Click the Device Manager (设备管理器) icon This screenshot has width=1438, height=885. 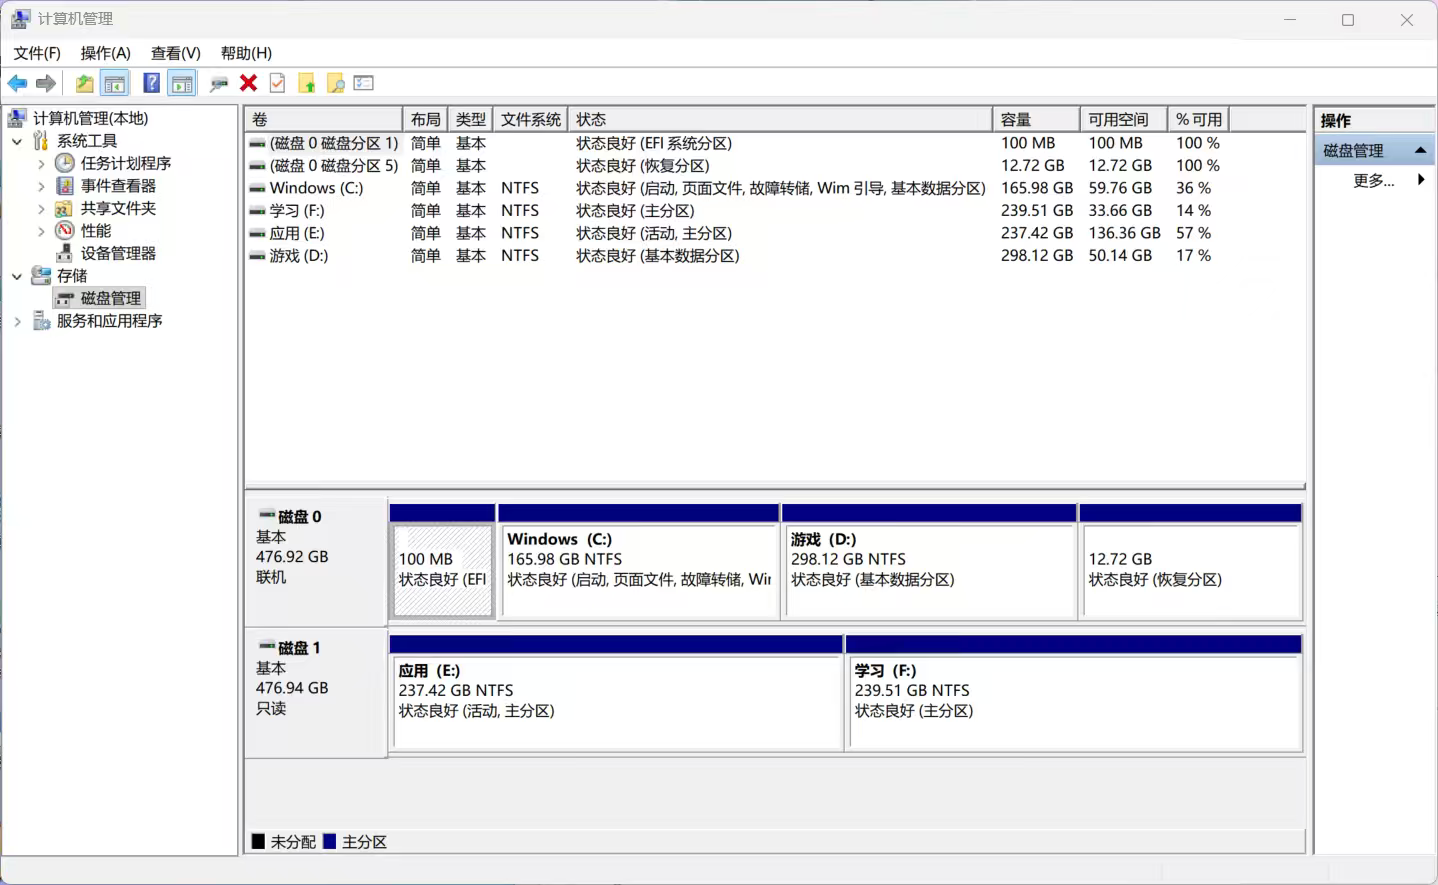[x=65, y=253]
